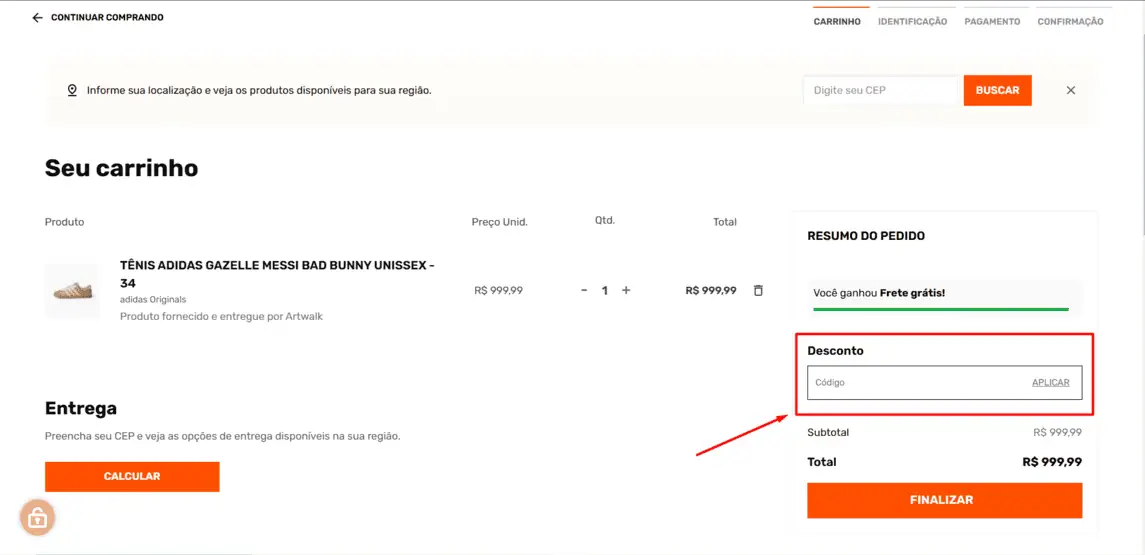Click the Buscar button
This screenshot has height=555, width=1145.
997,91
